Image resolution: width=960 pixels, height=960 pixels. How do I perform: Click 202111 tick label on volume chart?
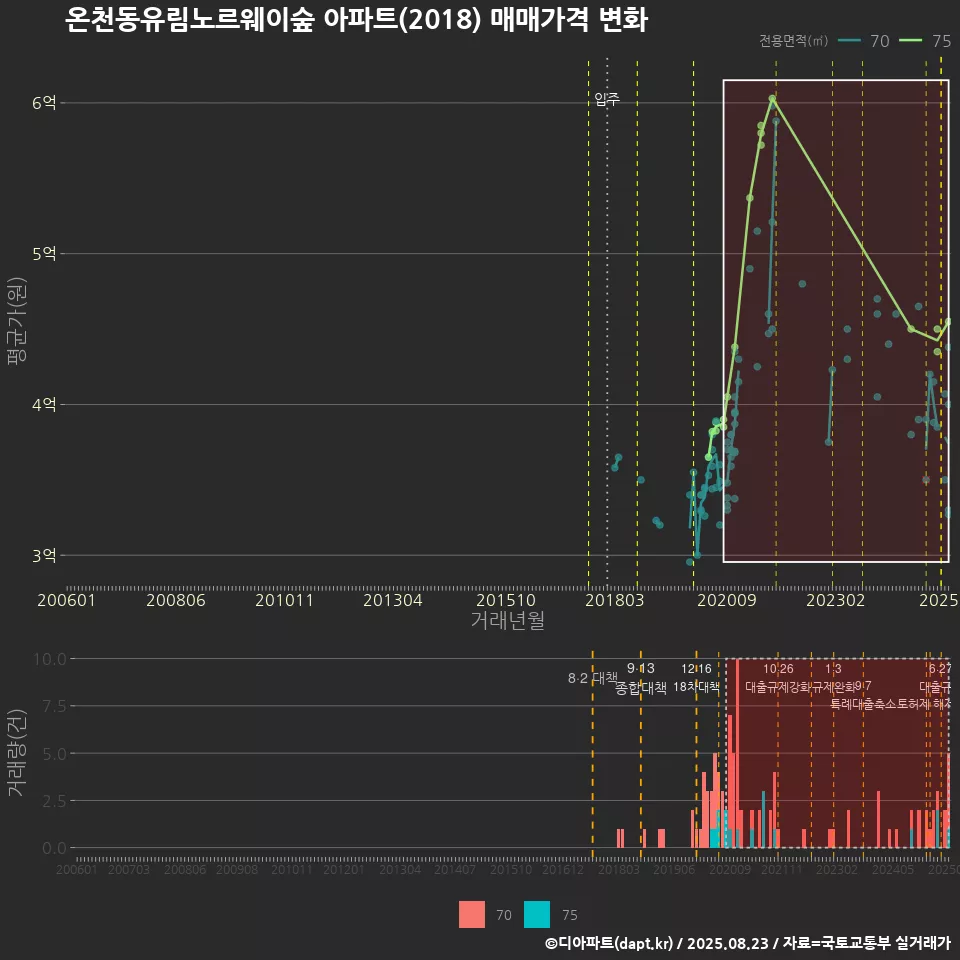pyautogui.click(x=781, y=869)
